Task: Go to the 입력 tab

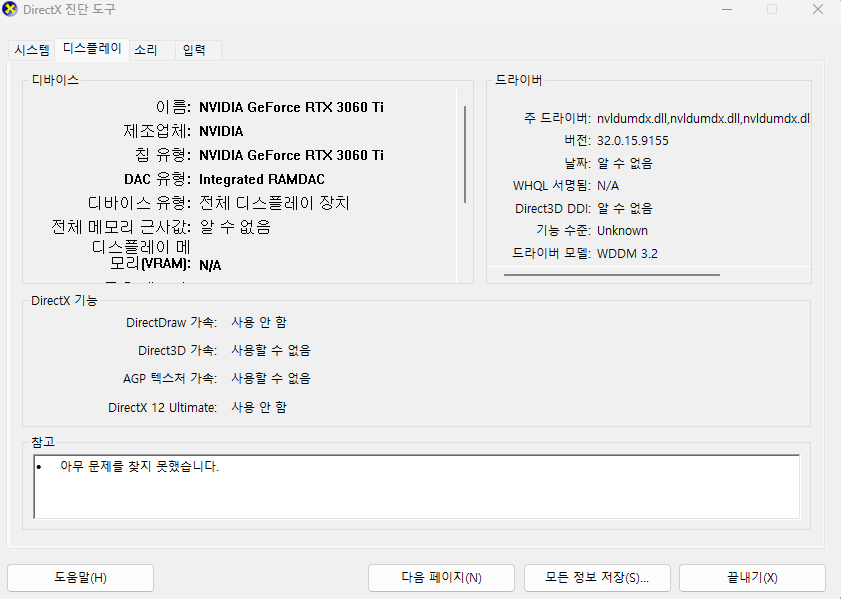Action: click(194, 50)
